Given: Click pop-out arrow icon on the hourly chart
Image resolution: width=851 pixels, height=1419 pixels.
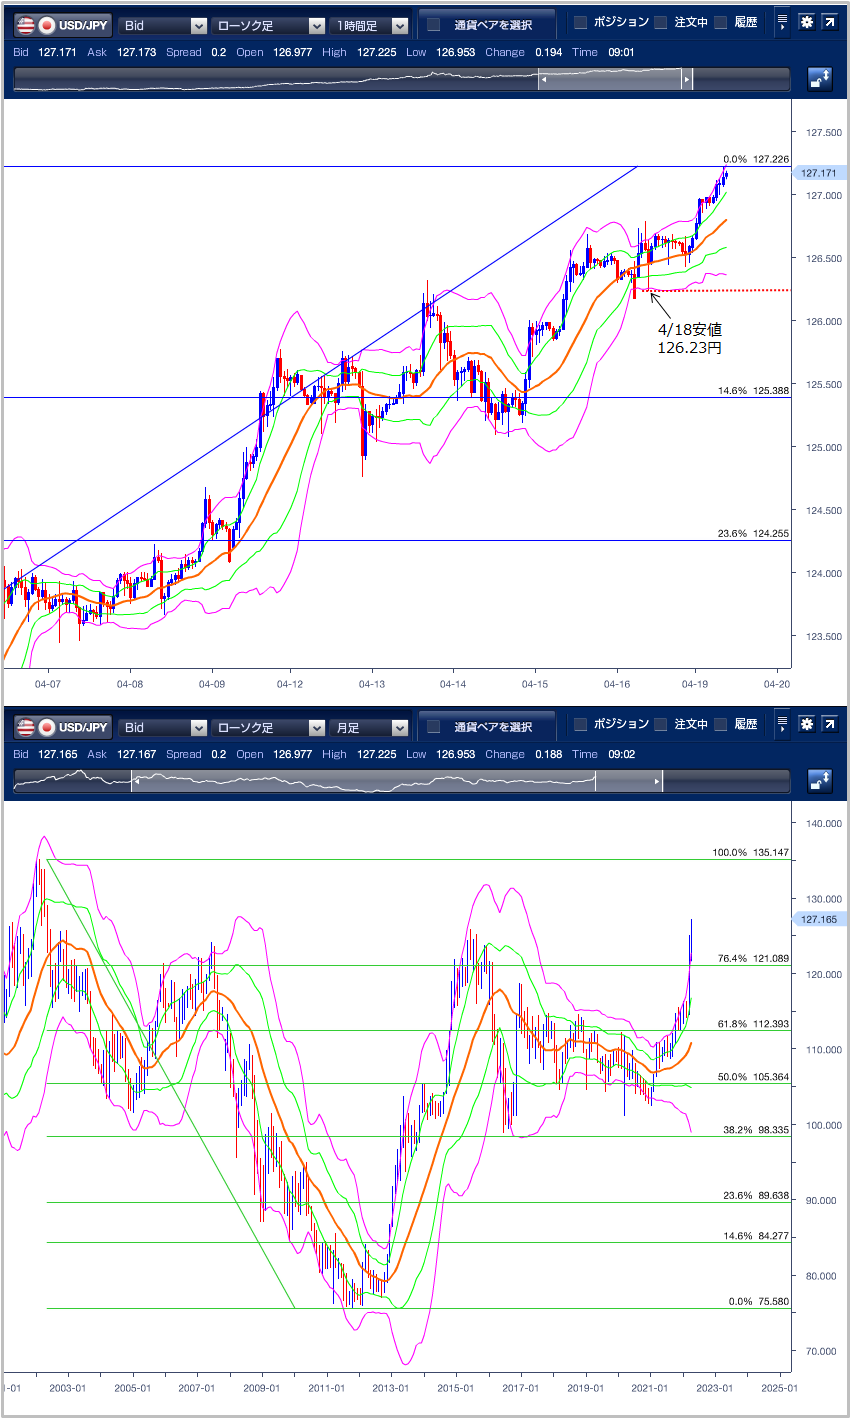Looking at the screenshot, I should click(x=829, y=24).
